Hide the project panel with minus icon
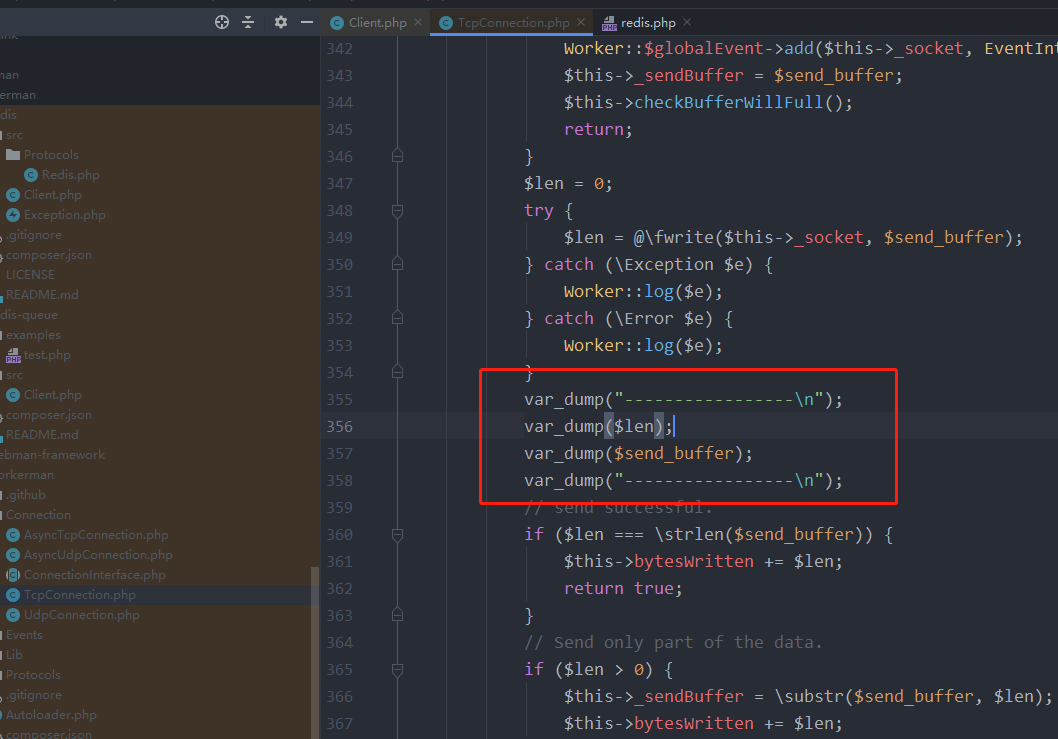1058x739 pixels. pyautogui.click(x=307, y=22)
